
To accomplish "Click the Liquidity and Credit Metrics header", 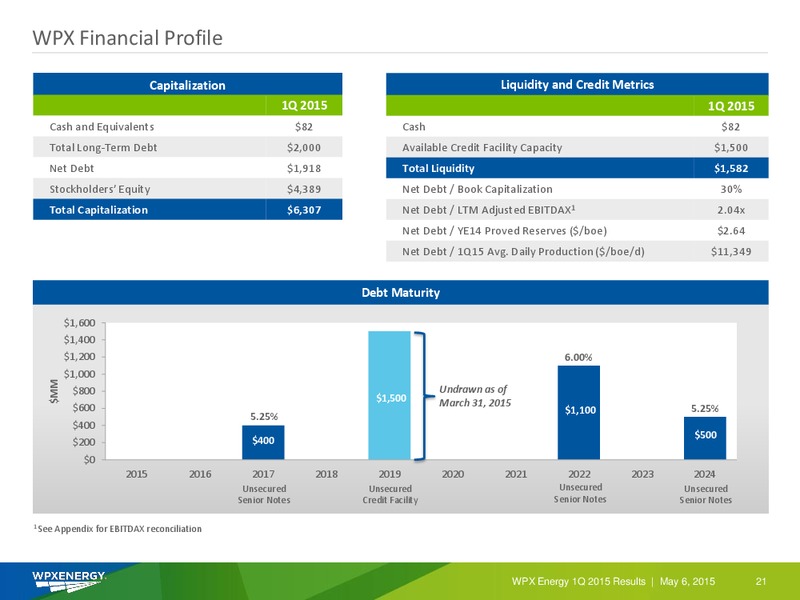I will coord(577,84).
